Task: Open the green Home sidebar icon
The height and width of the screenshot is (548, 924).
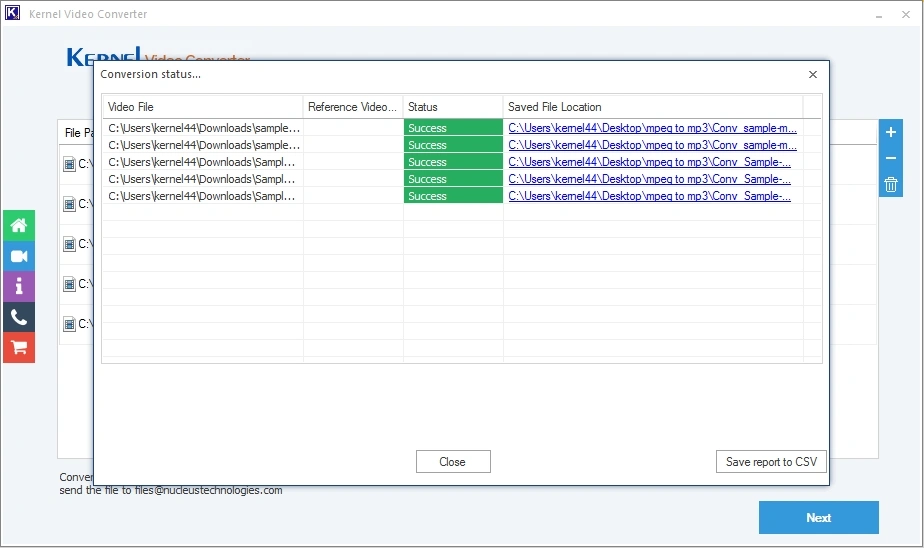Action: pyautogui.click(x=19, y=225)
